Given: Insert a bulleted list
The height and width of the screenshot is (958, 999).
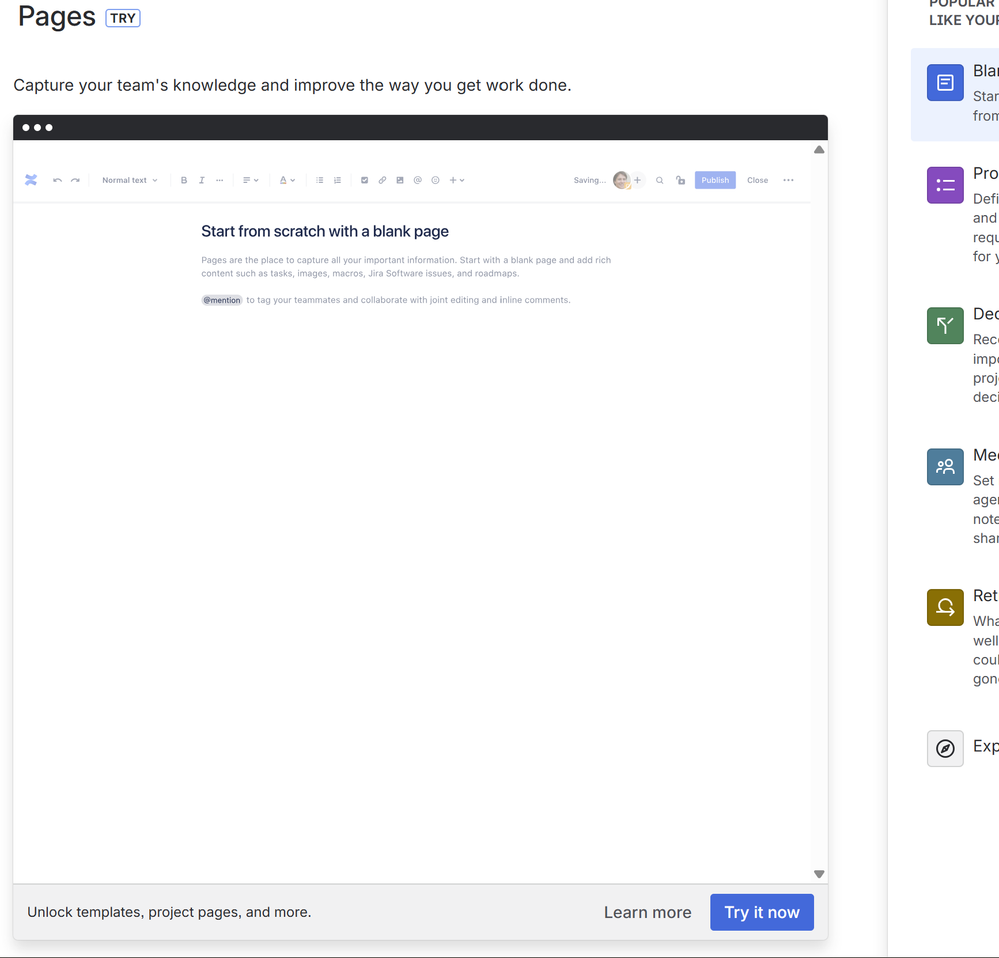Looking at the screenshot, I should tap(319, 180).
